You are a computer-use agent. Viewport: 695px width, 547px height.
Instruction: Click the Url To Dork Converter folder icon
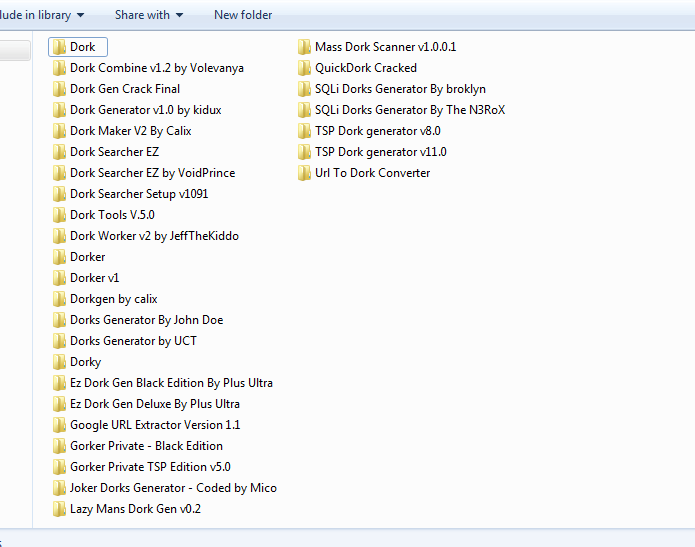coord(304,173)
